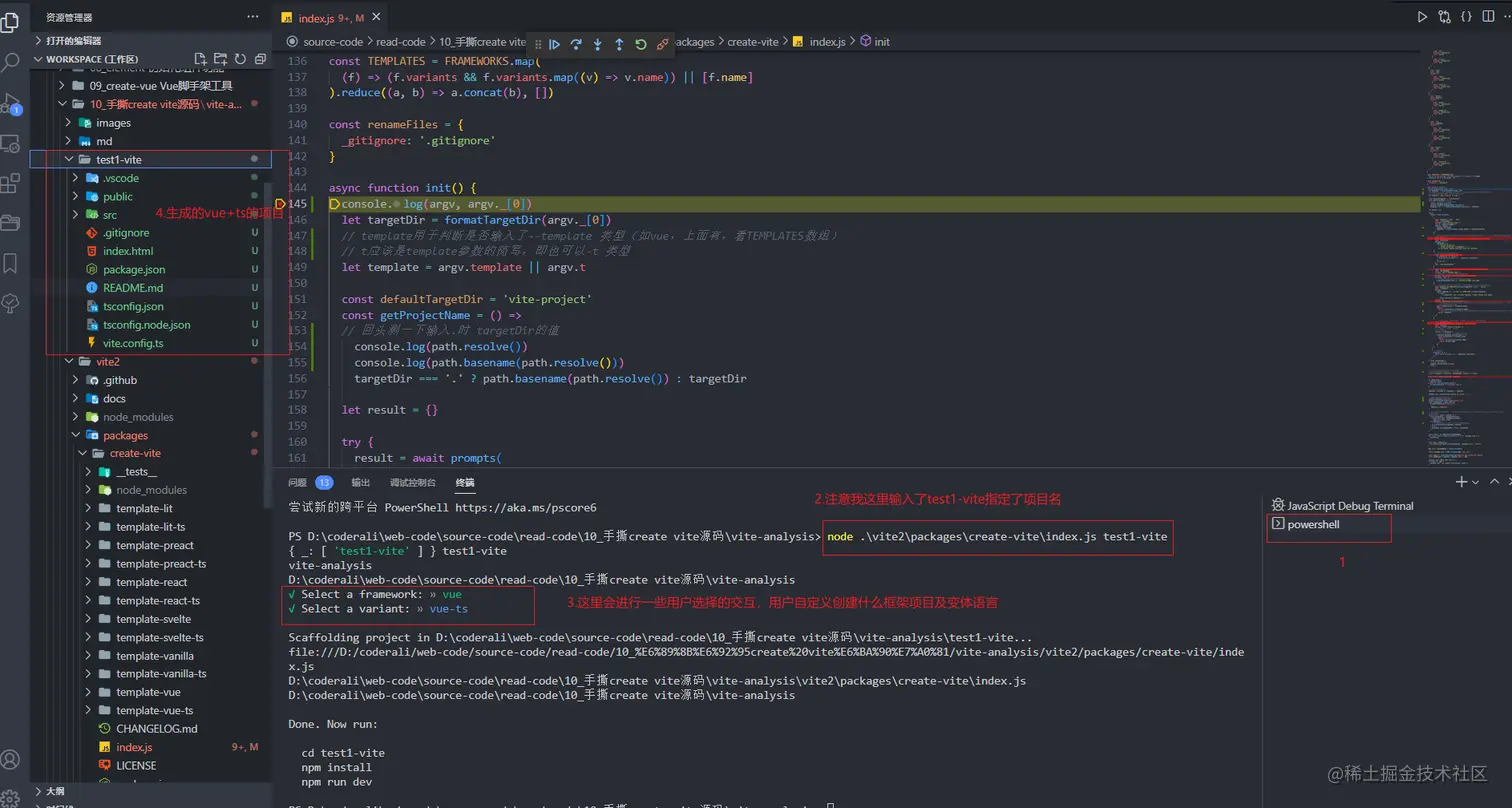
Task: Select the powershell terminal in the list
Action: [1313, 524]
